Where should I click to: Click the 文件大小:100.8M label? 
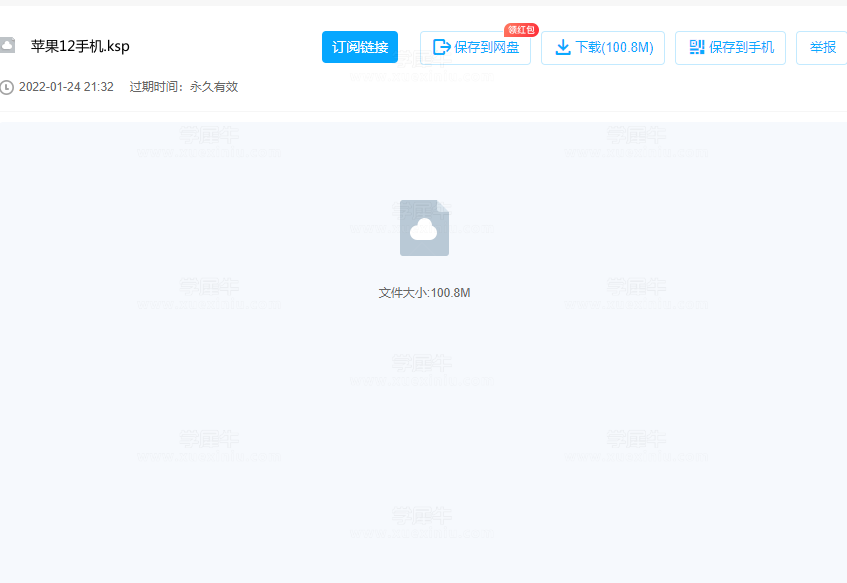coord(424,293)
